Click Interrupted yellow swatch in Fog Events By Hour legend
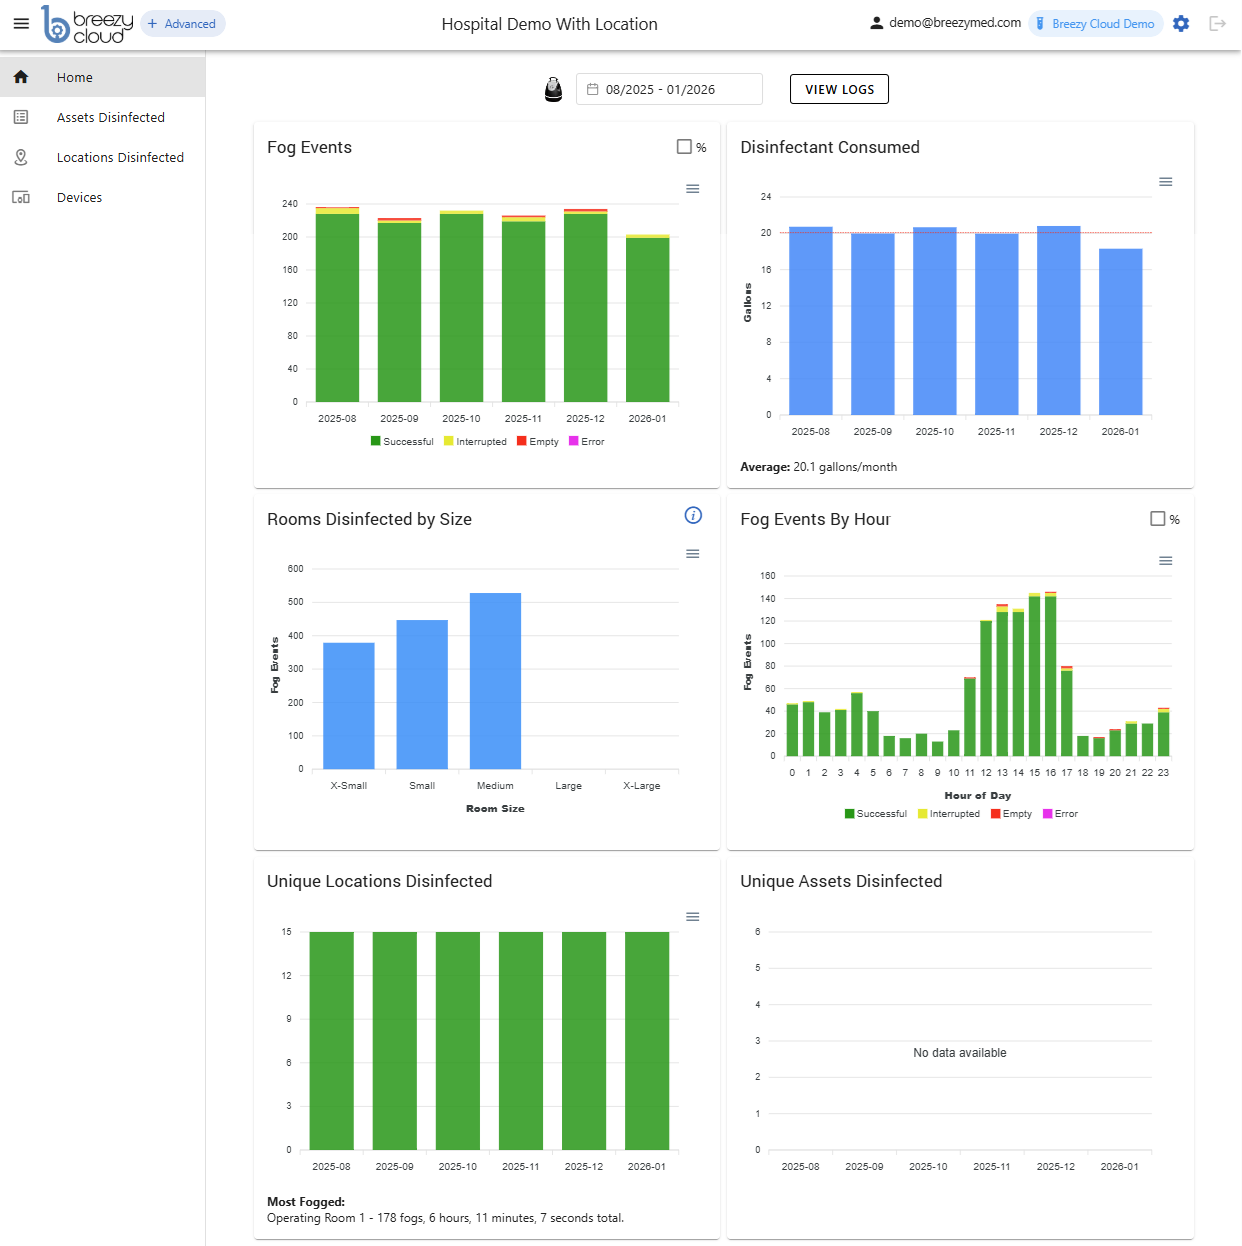This screenshot has height=1246, width=1242. tap(923, 814)
